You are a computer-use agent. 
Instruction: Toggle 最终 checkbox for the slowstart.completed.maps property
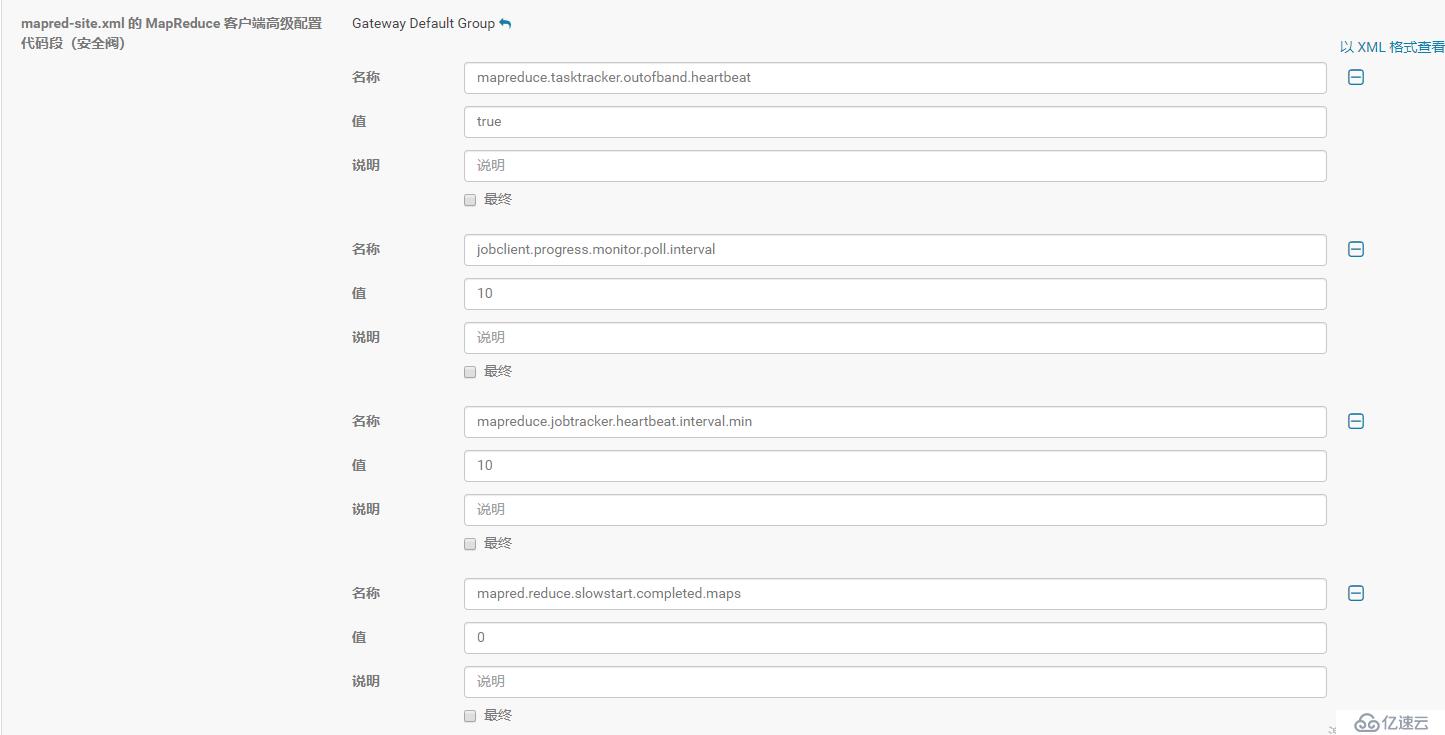470,716
